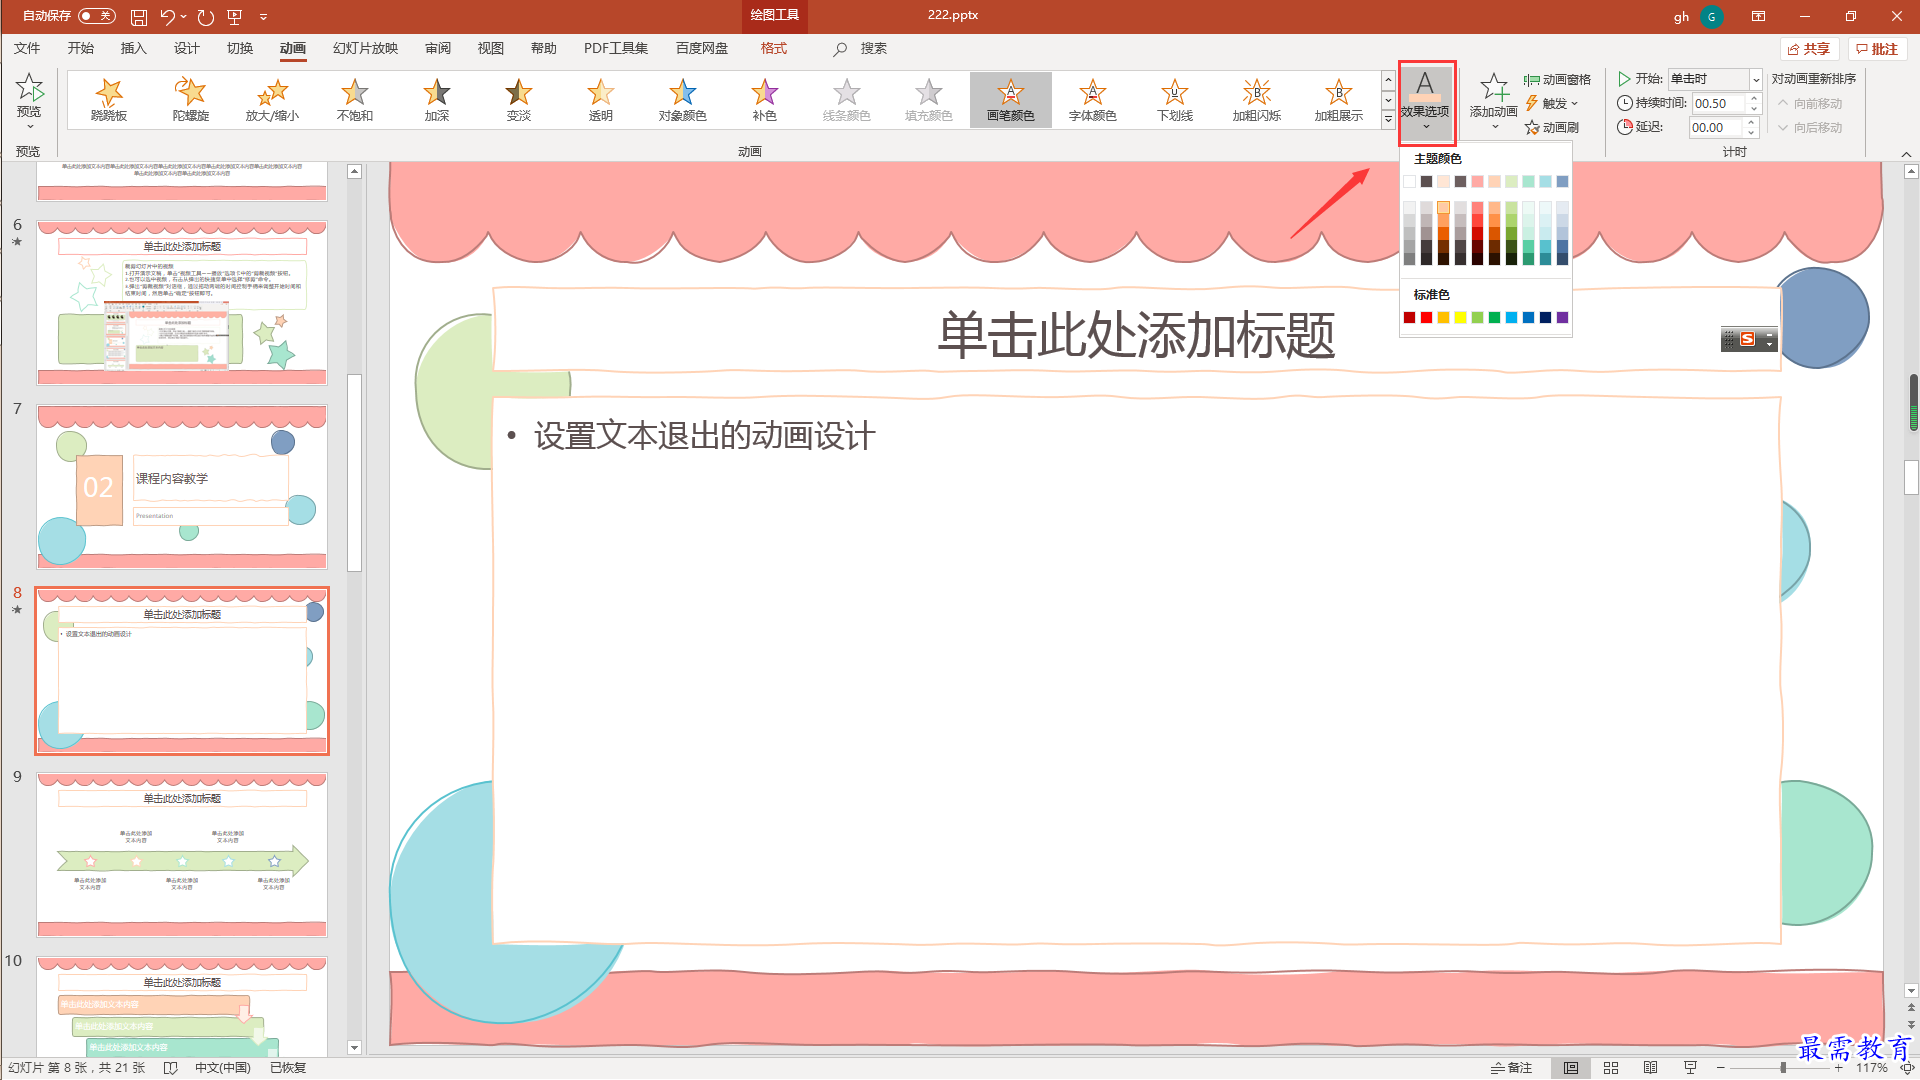Switch to the 切换 transitions tab
Screen dimensions: 1920x1080
click(240, 48)
